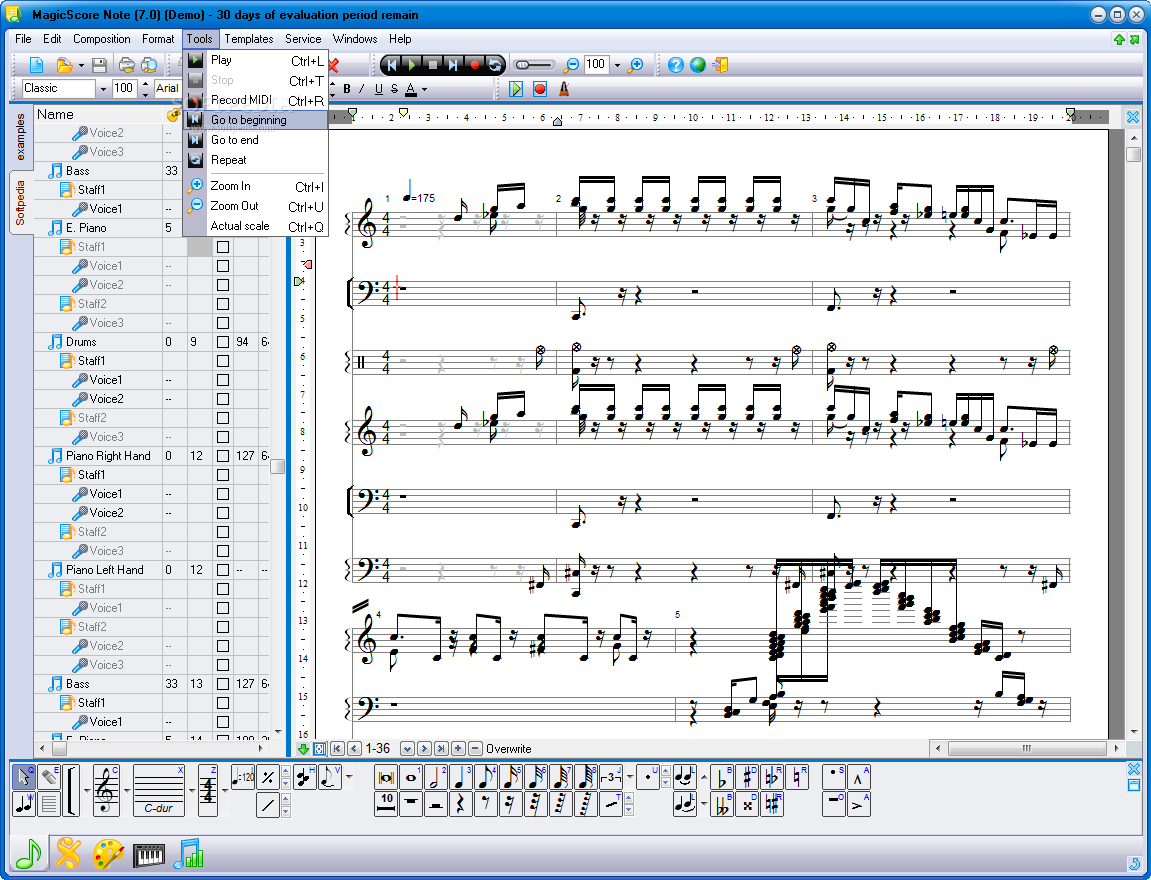Open the Classic style dropdown
Image resolution: width=1151 pixels, height=880 pixels.
click(103, 89)
